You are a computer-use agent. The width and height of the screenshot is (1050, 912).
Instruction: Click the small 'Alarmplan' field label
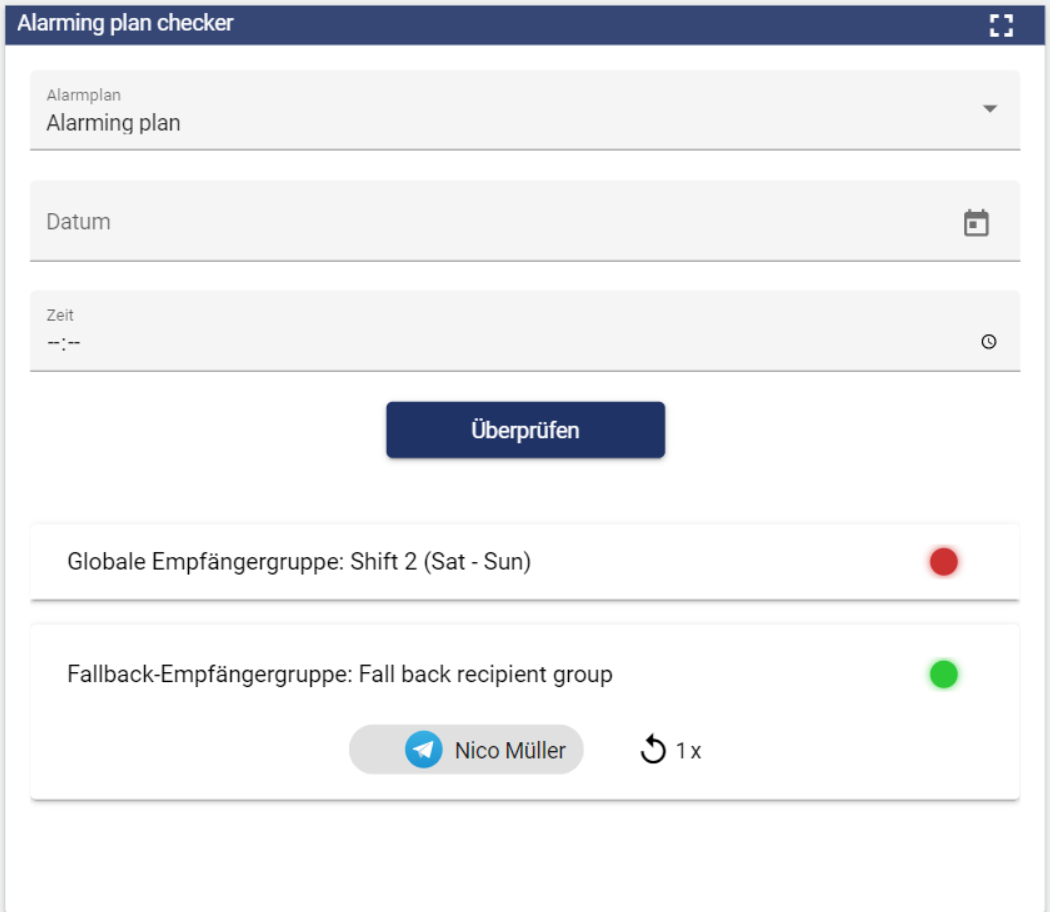(x=83, y=96)
